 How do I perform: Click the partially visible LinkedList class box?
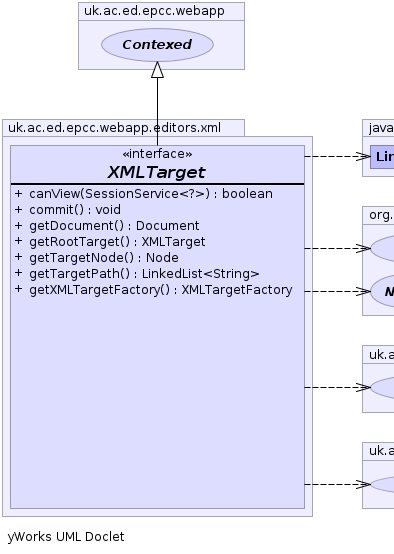[x=382, y=157]
